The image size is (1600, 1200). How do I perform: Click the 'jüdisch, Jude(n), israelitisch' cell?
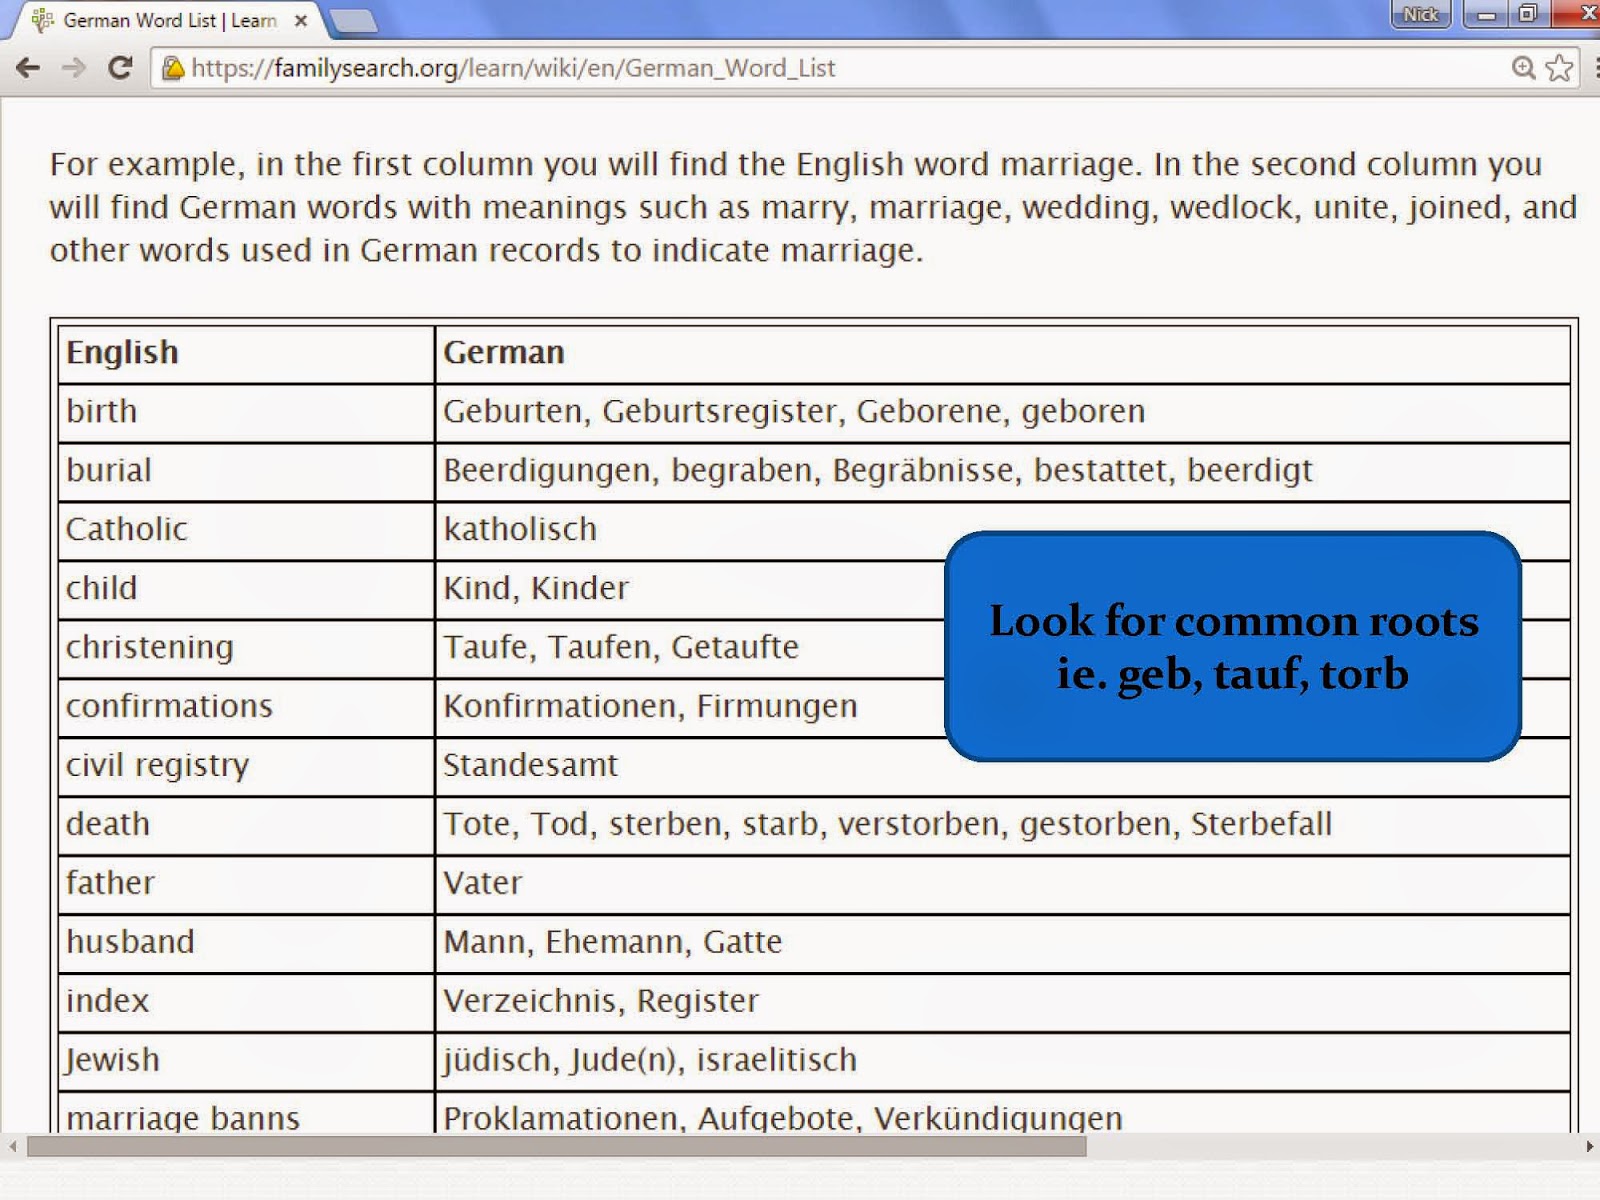point(1003,1062)
